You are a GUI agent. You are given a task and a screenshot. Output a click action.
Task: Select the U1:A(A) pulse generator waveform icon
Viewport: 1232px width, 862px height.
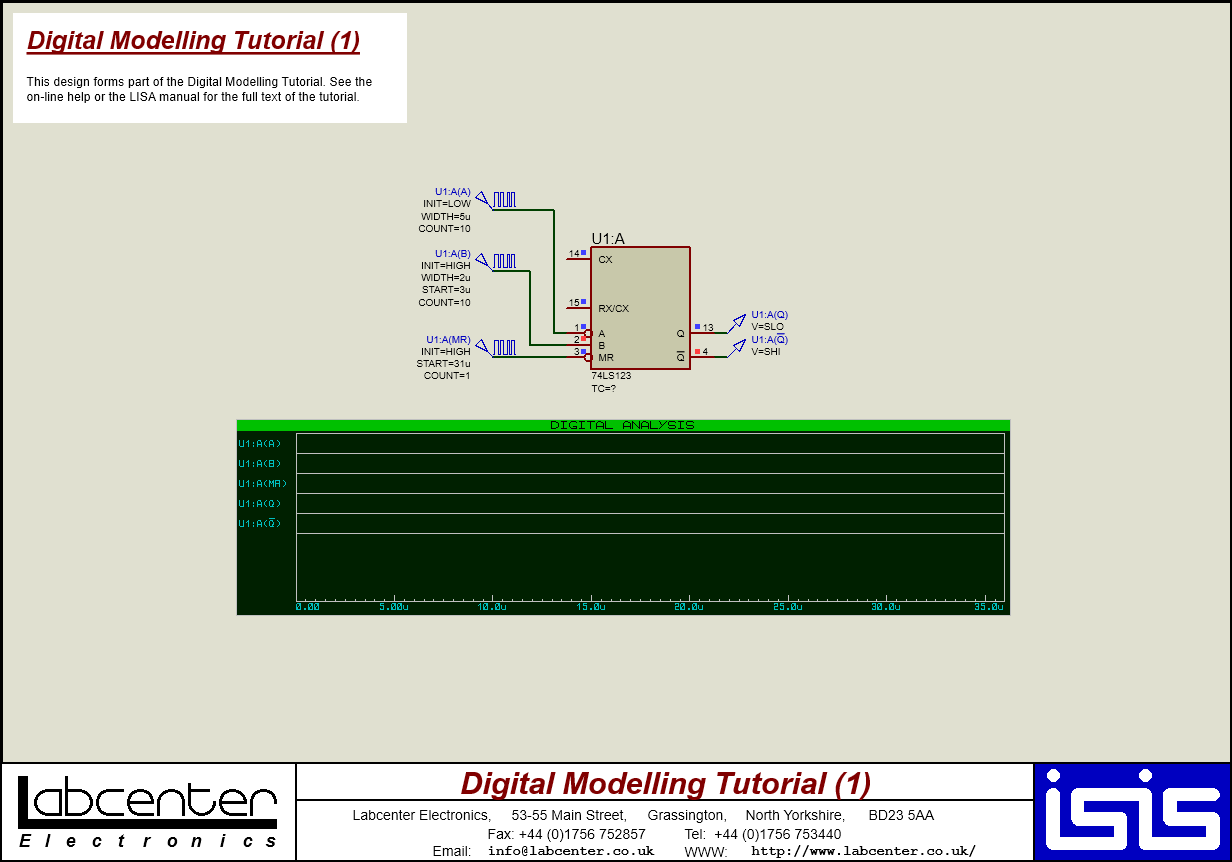pos(503,198)
